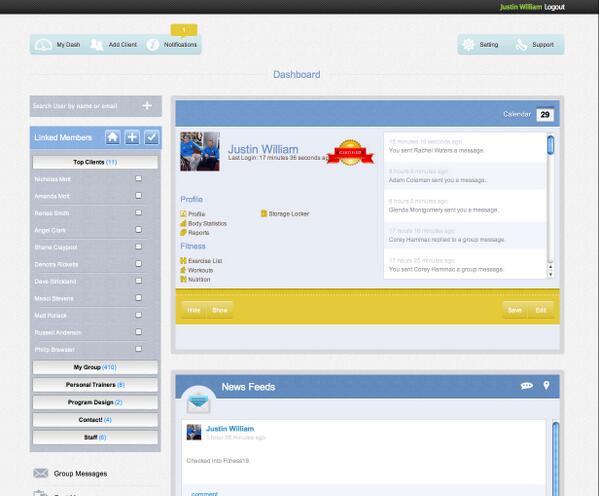Viewport: 599px width, 496px height.
Task: Open the Setting gear icon
Action: point(468,45)
